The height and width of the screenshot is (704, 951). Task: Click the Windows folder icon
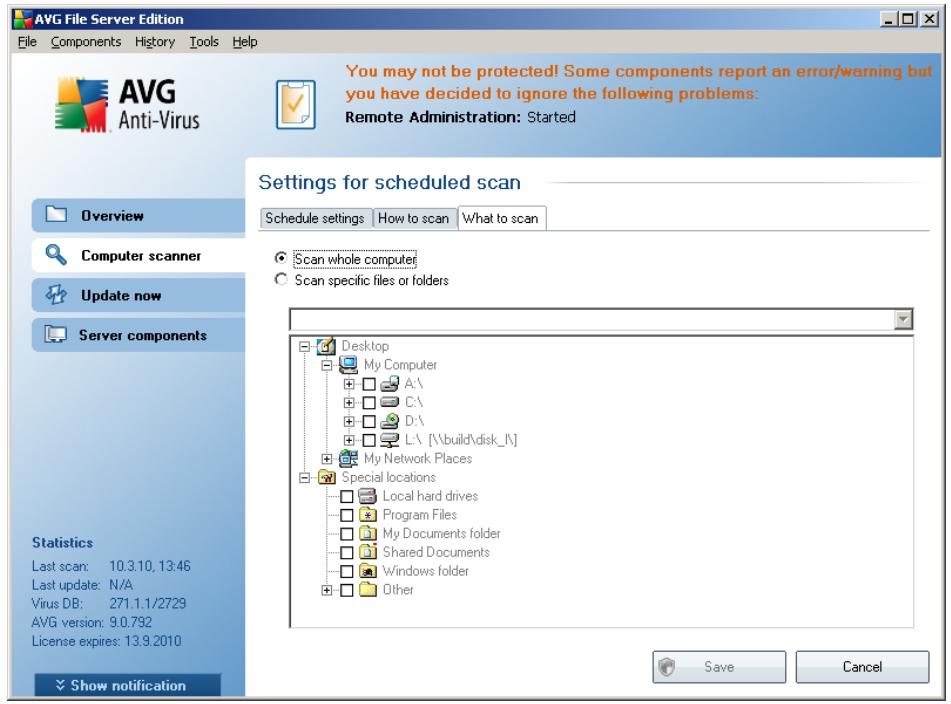pyautogui.click(x=368, y=571)
